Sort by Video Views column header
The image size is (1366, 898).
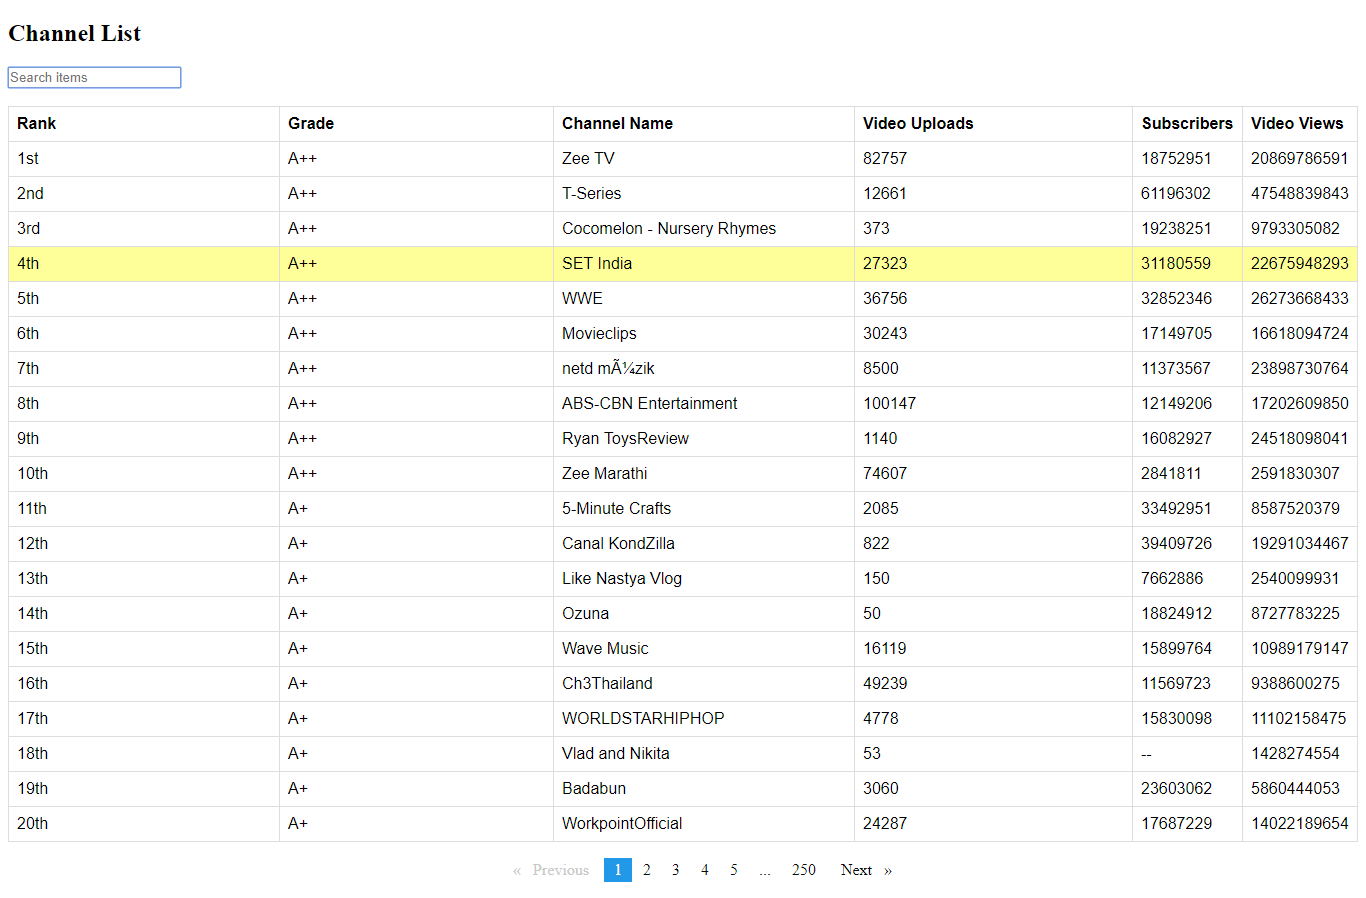(1299, 124)
